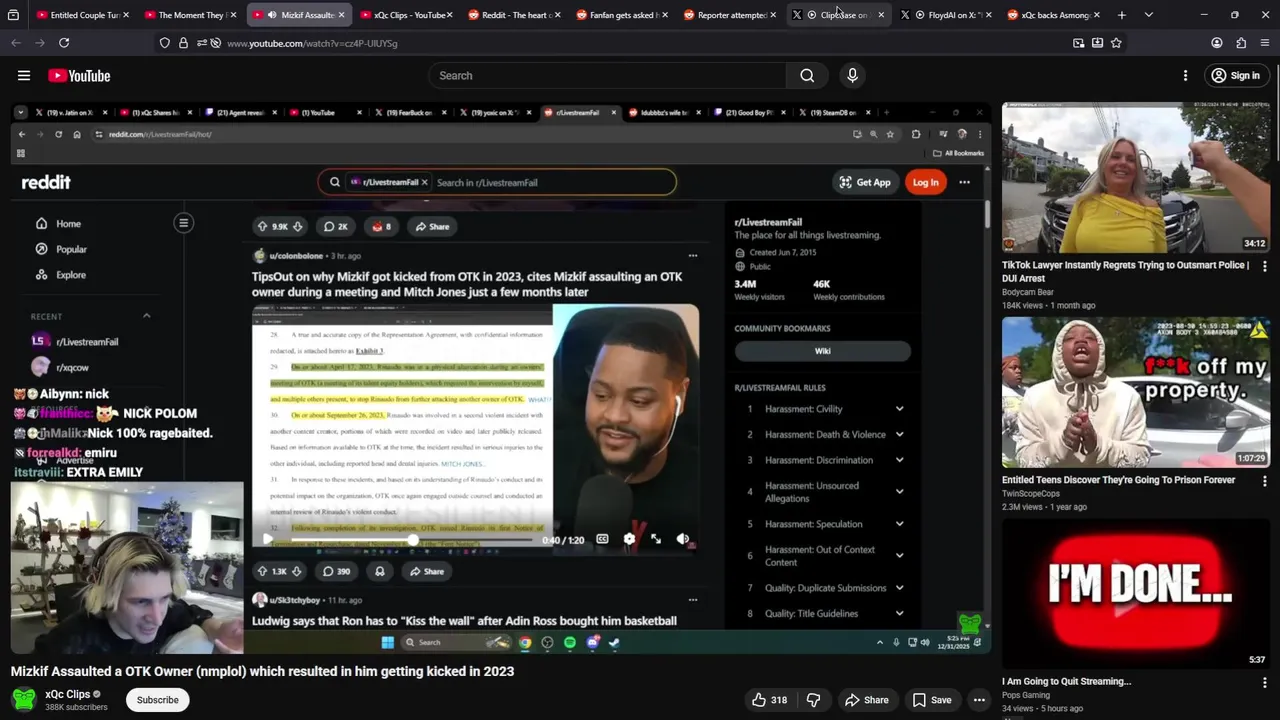
Task: Open 'I Am Going to Quit Streaming...' title
Action: (1066, 682)
